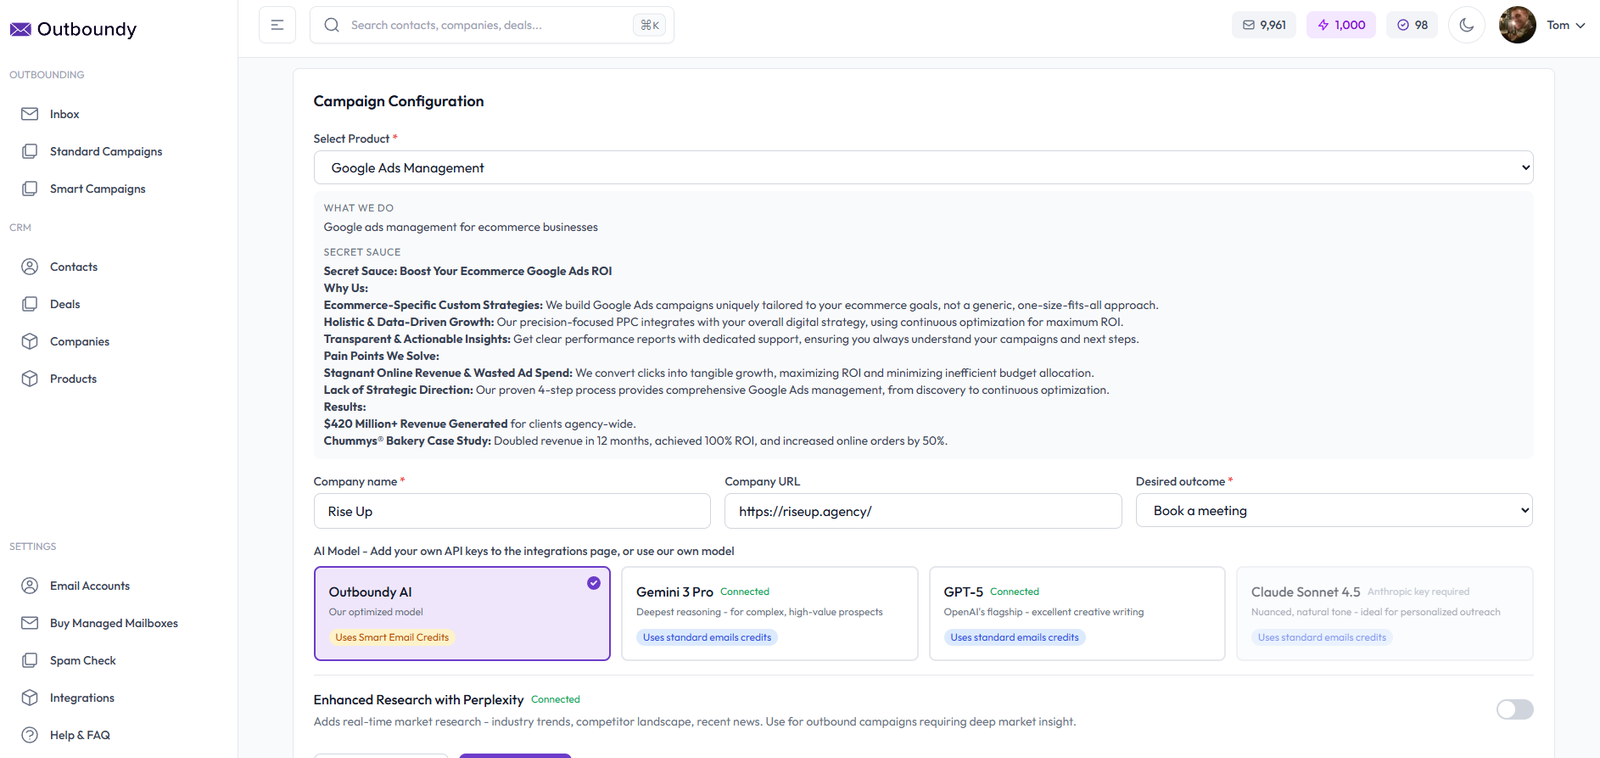Select the Outbounty AI model card
This screenshot has height=758, width=1600.
tap(462, 614)
